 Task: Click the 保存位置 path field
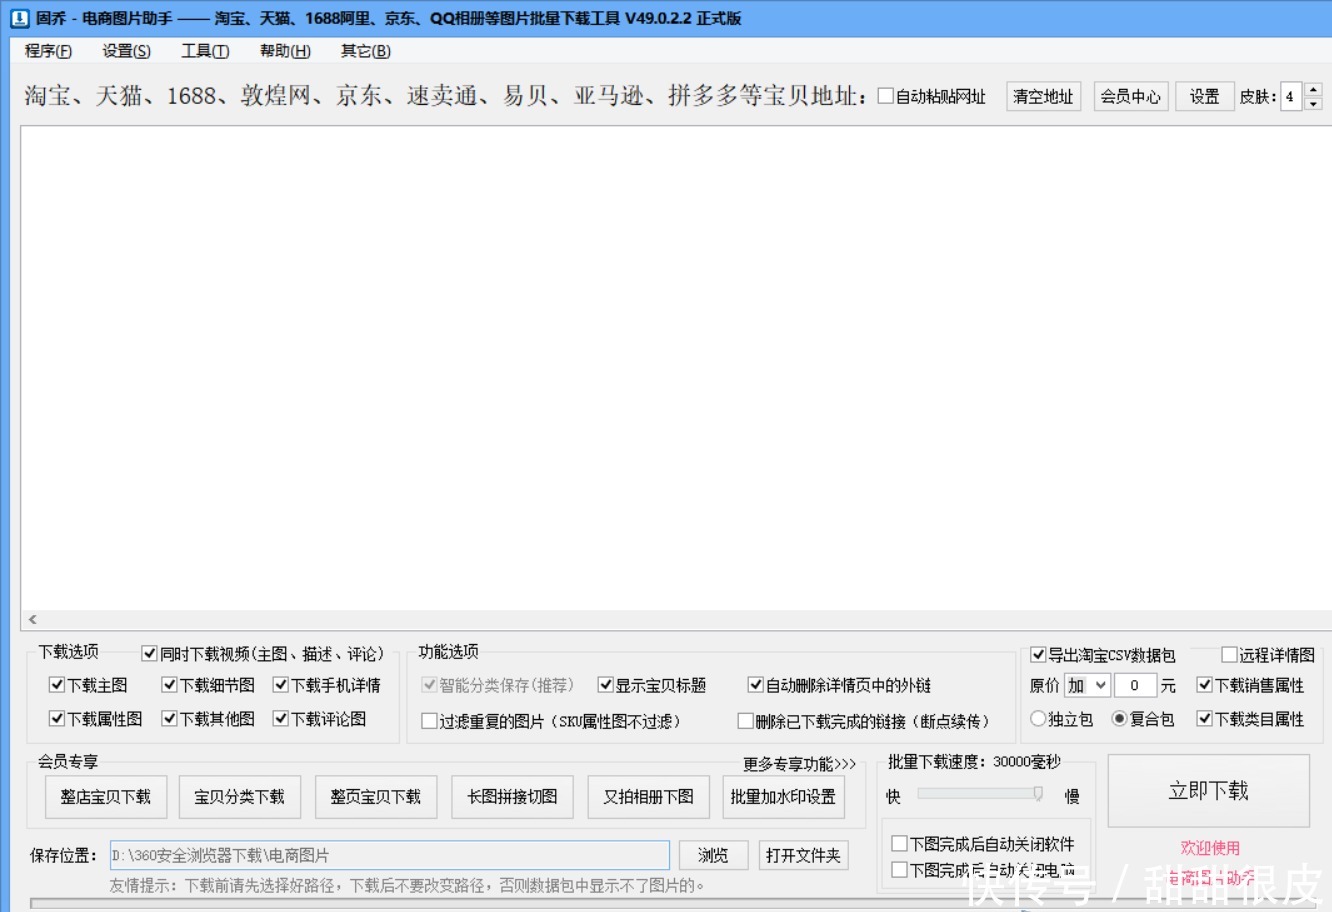(389, 855)
